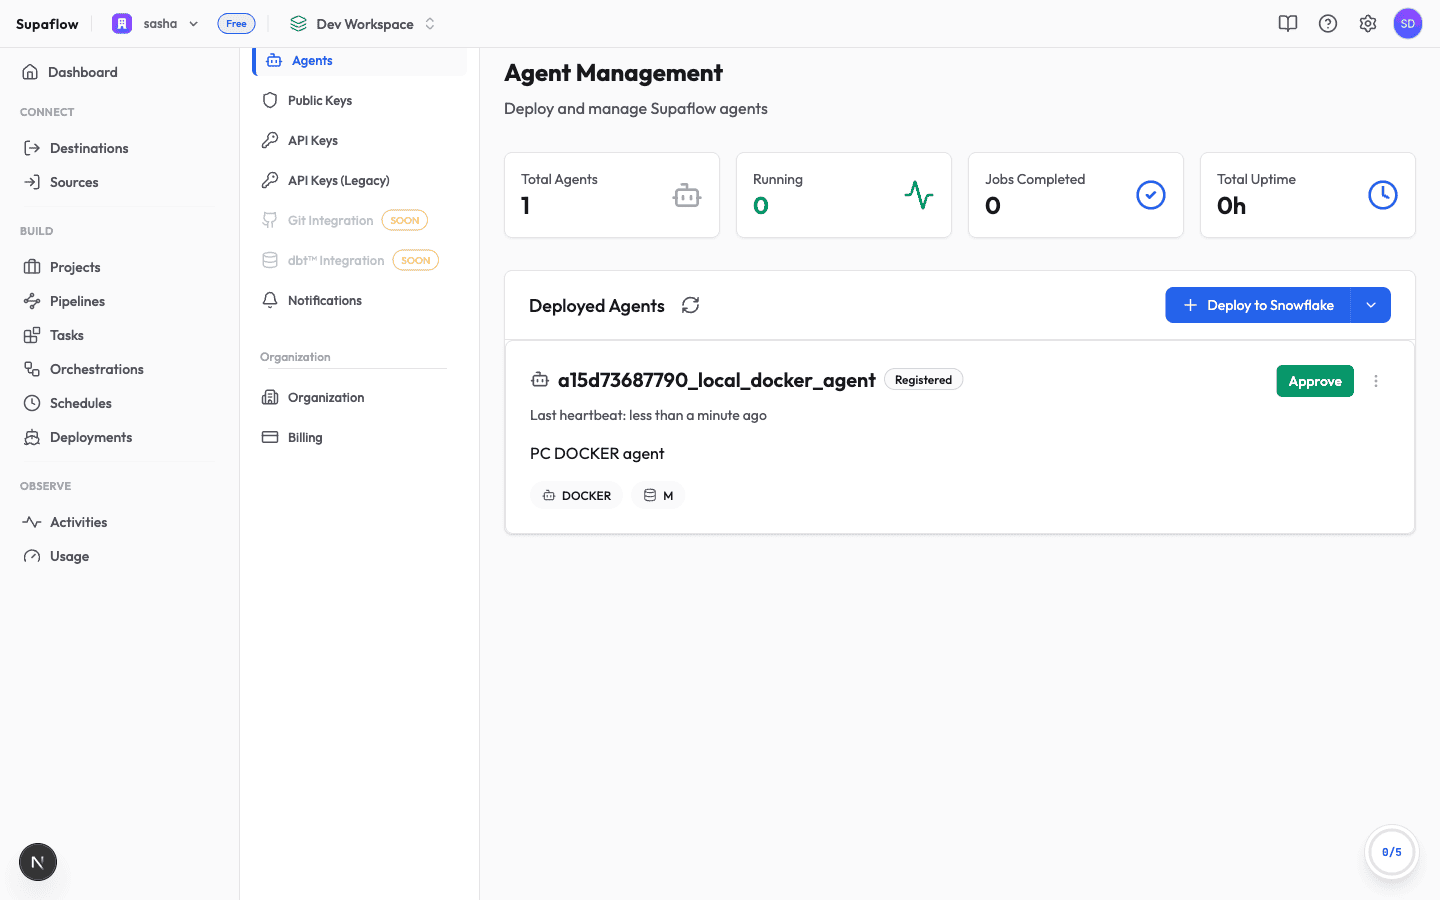Click the Agent Management heading

(613, 73)
